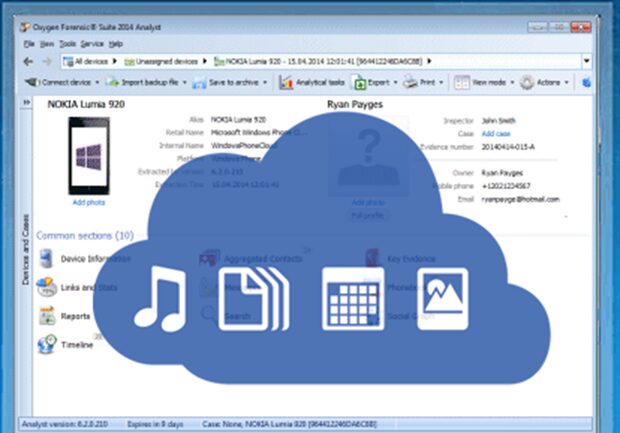Expand arrow after All devices breadcrumb
620x433 pixels.
[x=115, y=61]
